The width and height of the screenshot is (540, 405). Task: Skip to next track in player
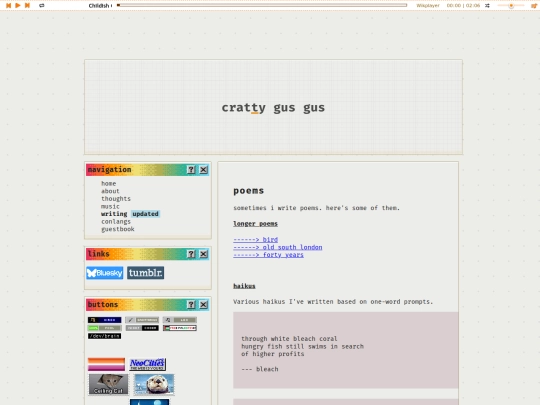tap(27, 6)
